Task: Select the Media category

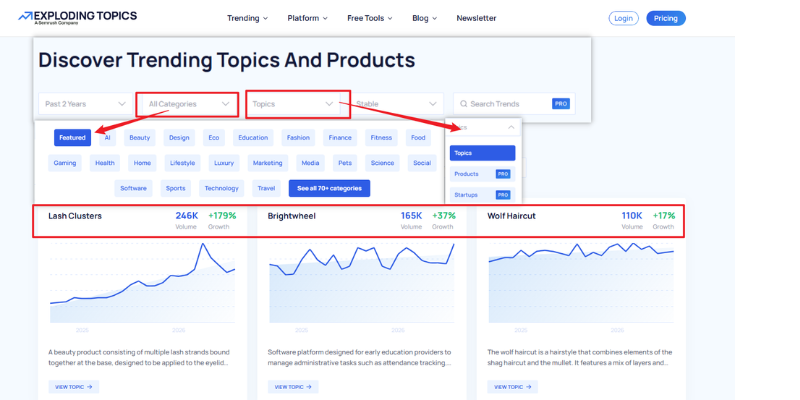Action: coord(310,163)
